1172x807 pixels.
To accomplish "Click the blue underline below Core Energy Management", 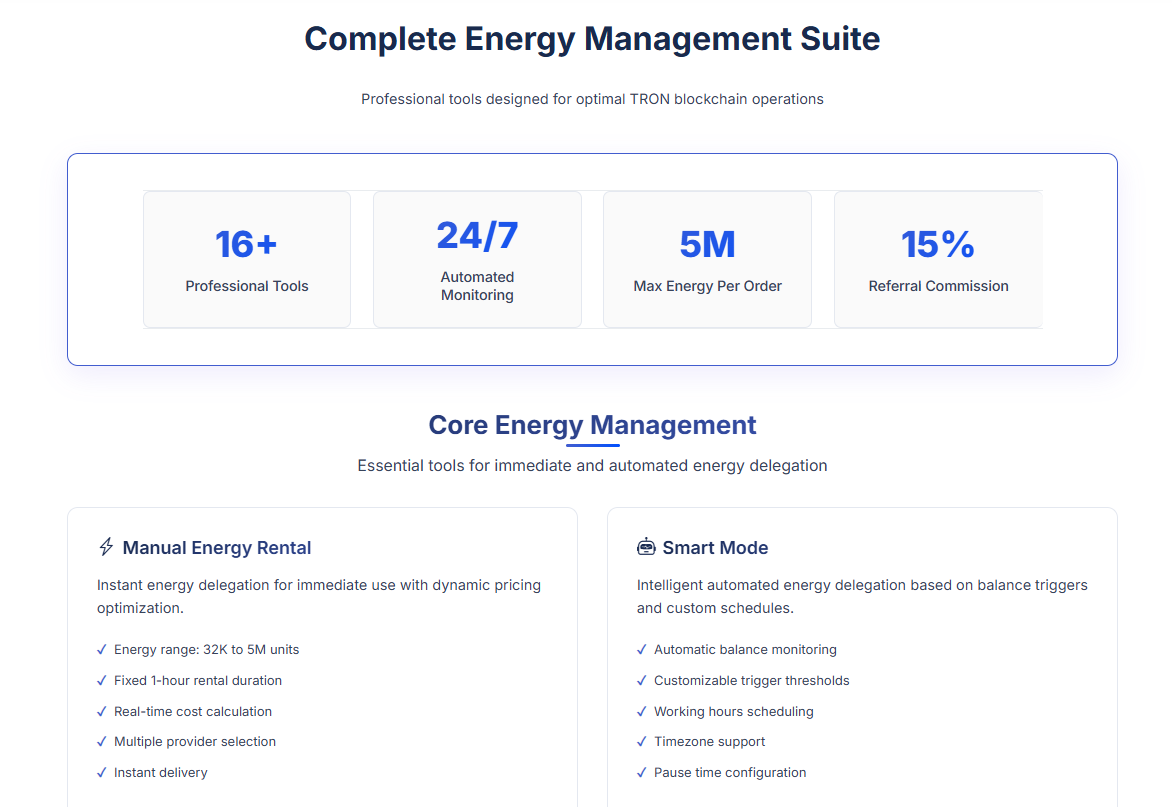I will [x=592, y=445].
